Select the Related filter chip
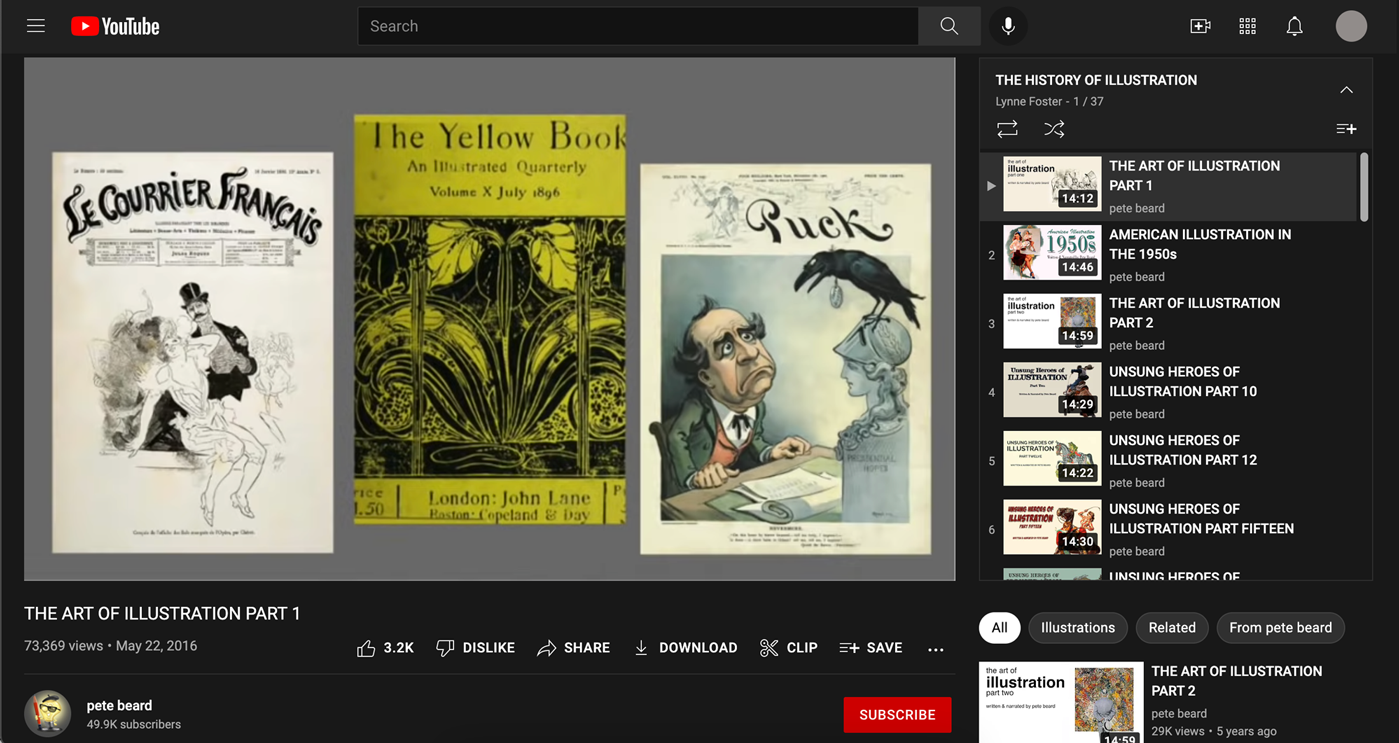The height and width of the screenshot is (743, 1399). click(1172, 628)
